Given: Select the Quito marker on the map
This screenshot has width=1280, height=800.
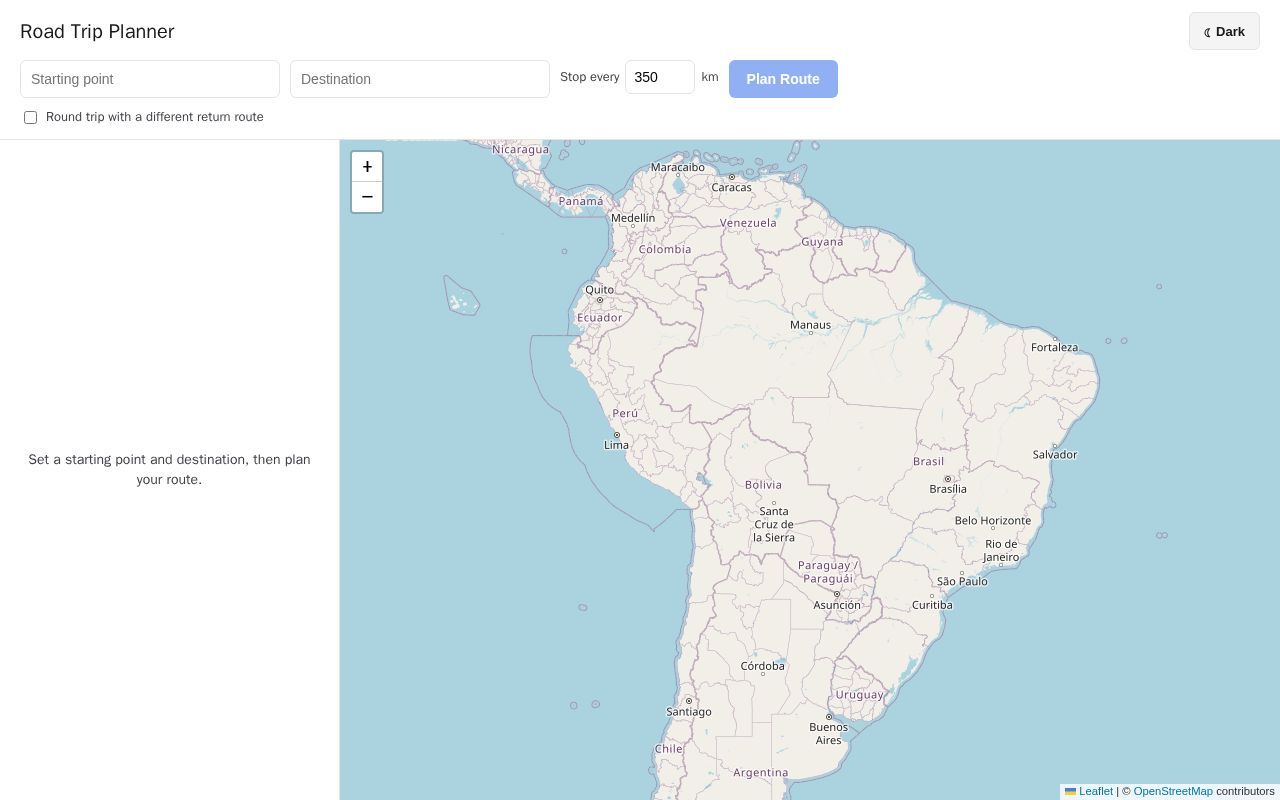Looking at the screenshot, I should [600, 300].
